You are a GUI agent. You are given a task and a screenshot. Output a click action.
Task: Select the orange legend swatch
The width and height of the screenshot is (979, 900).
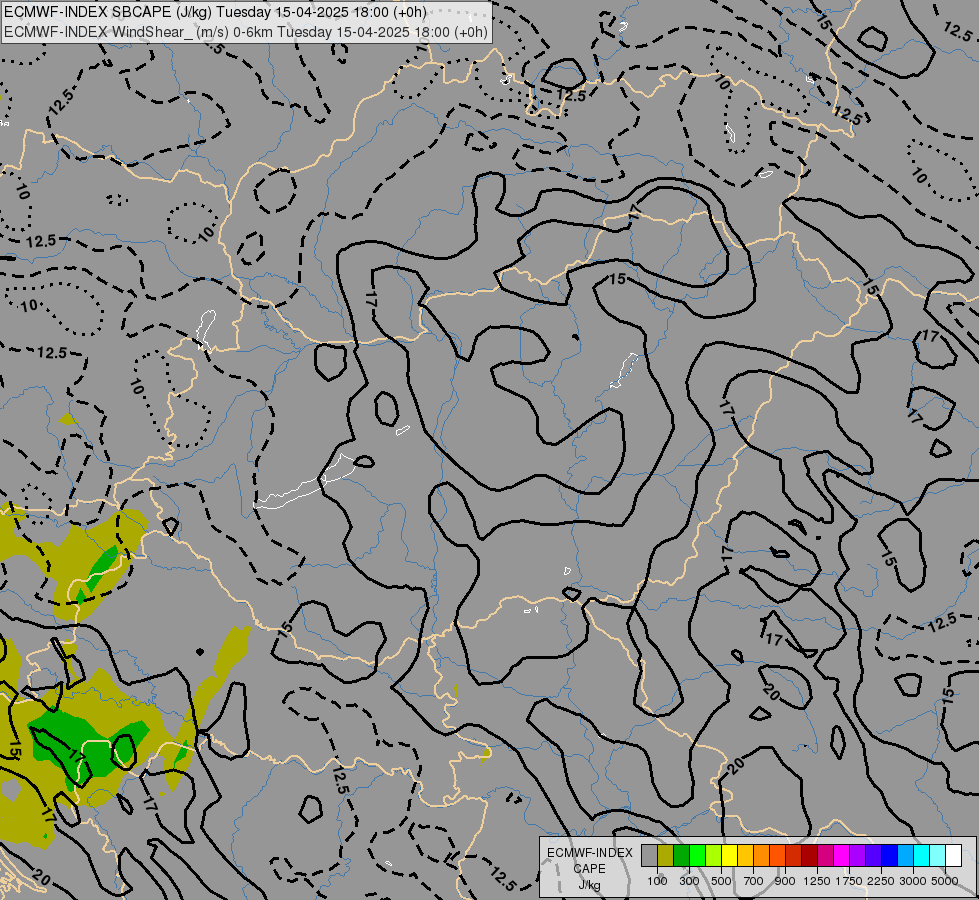pyautogui.click(x=761, y=856)
